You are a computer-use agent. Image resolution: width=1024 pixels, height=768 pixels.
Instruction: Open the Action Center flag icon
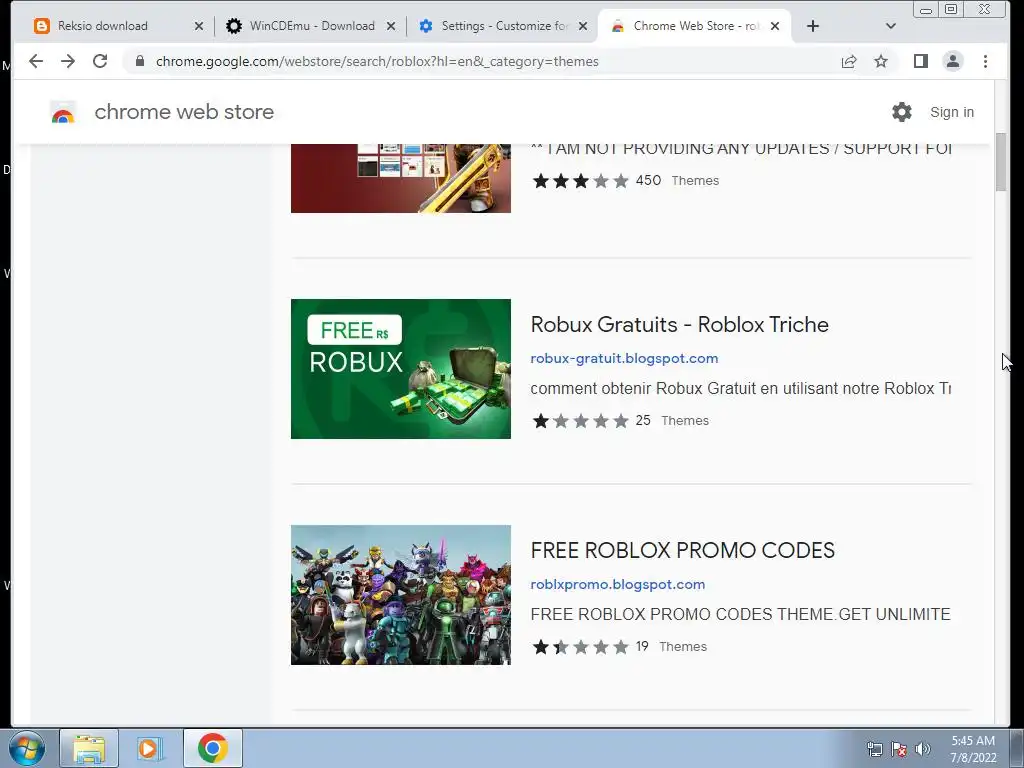(x=899, y=749)
